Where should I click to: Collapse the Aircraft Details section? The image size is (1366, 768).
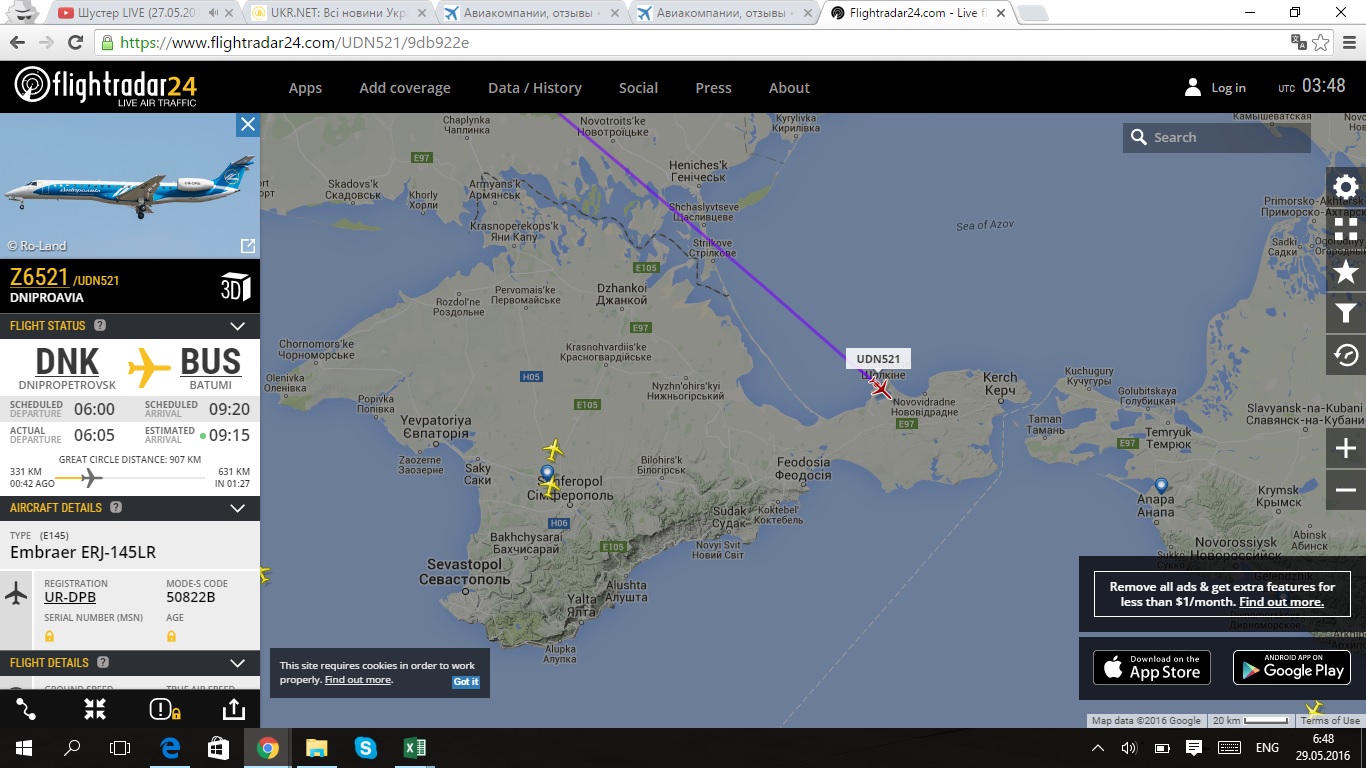238,508
